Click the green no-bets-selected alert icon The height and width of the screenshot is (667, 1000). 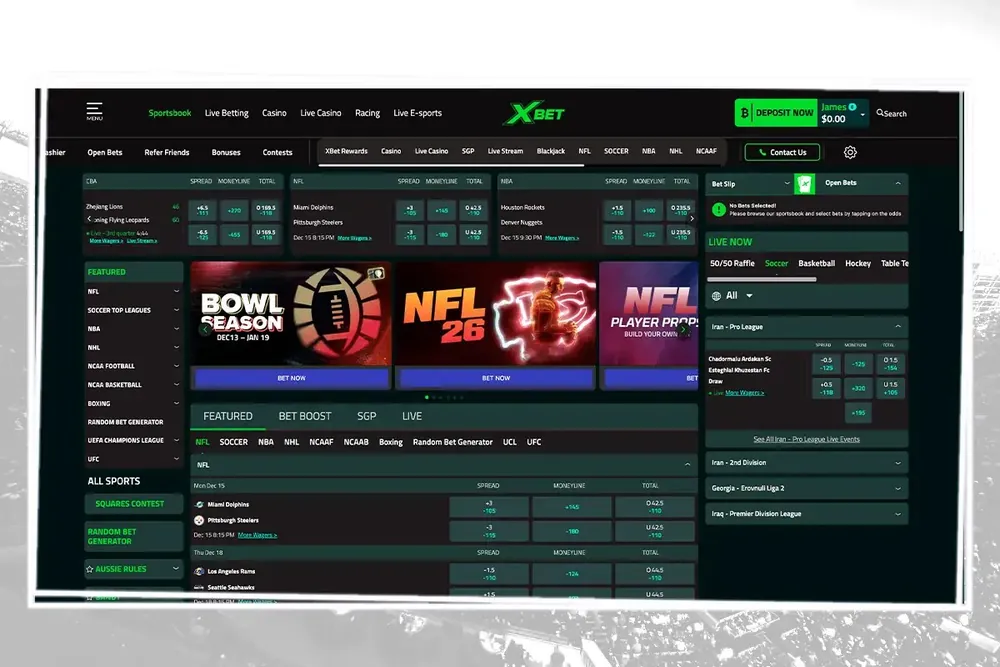(x=719, y=210)
